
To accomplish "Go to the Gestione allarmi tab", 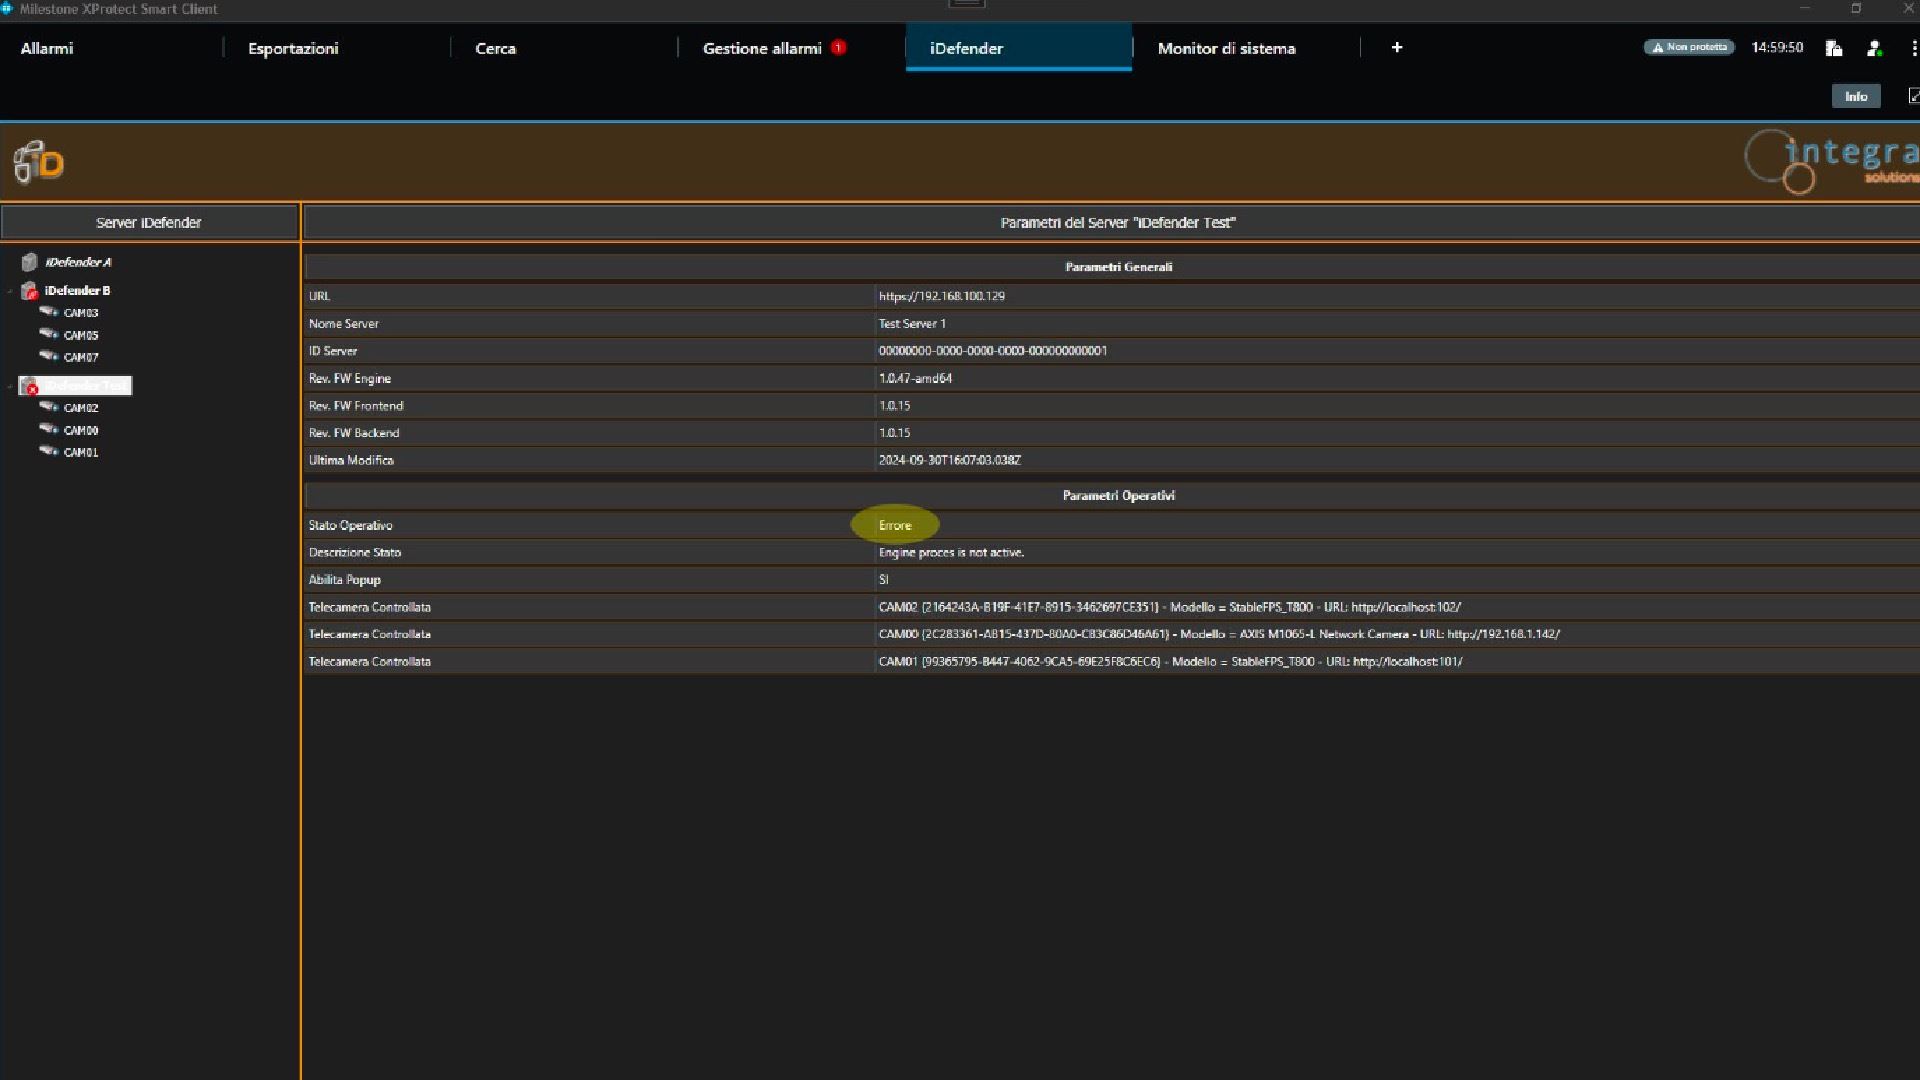I will coord(762,48).
